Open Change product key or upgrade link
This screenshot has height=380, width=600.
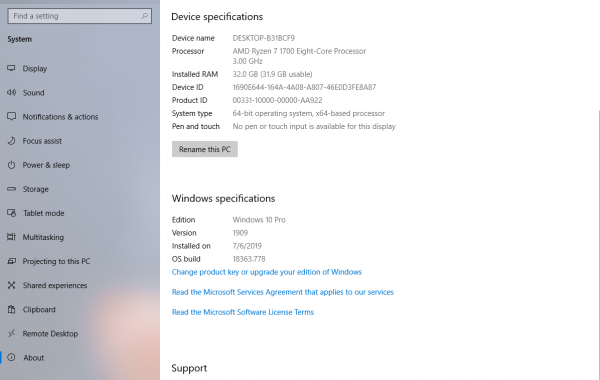click(267, 272)
